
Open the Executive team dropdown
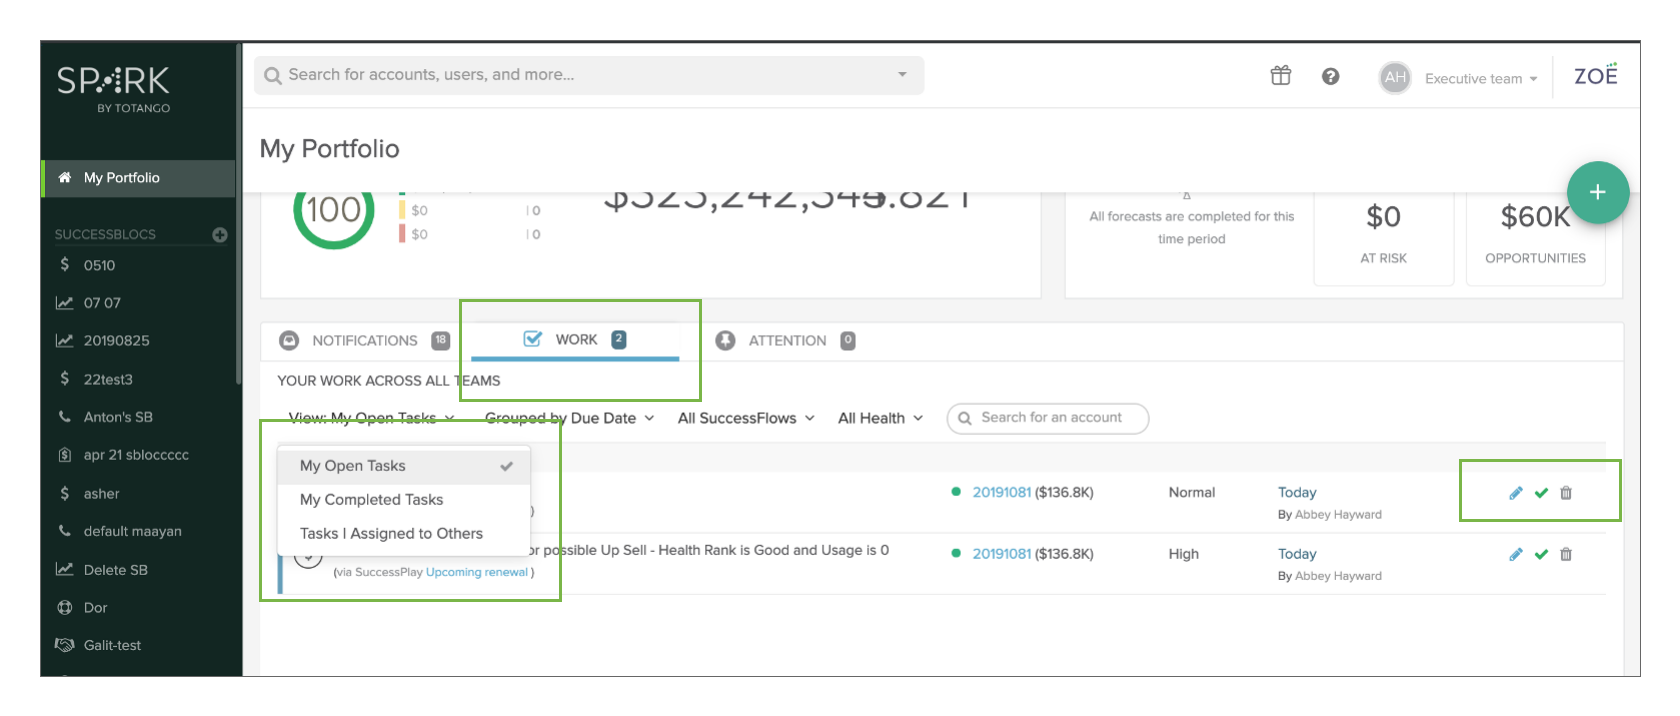click(1481, 78)
